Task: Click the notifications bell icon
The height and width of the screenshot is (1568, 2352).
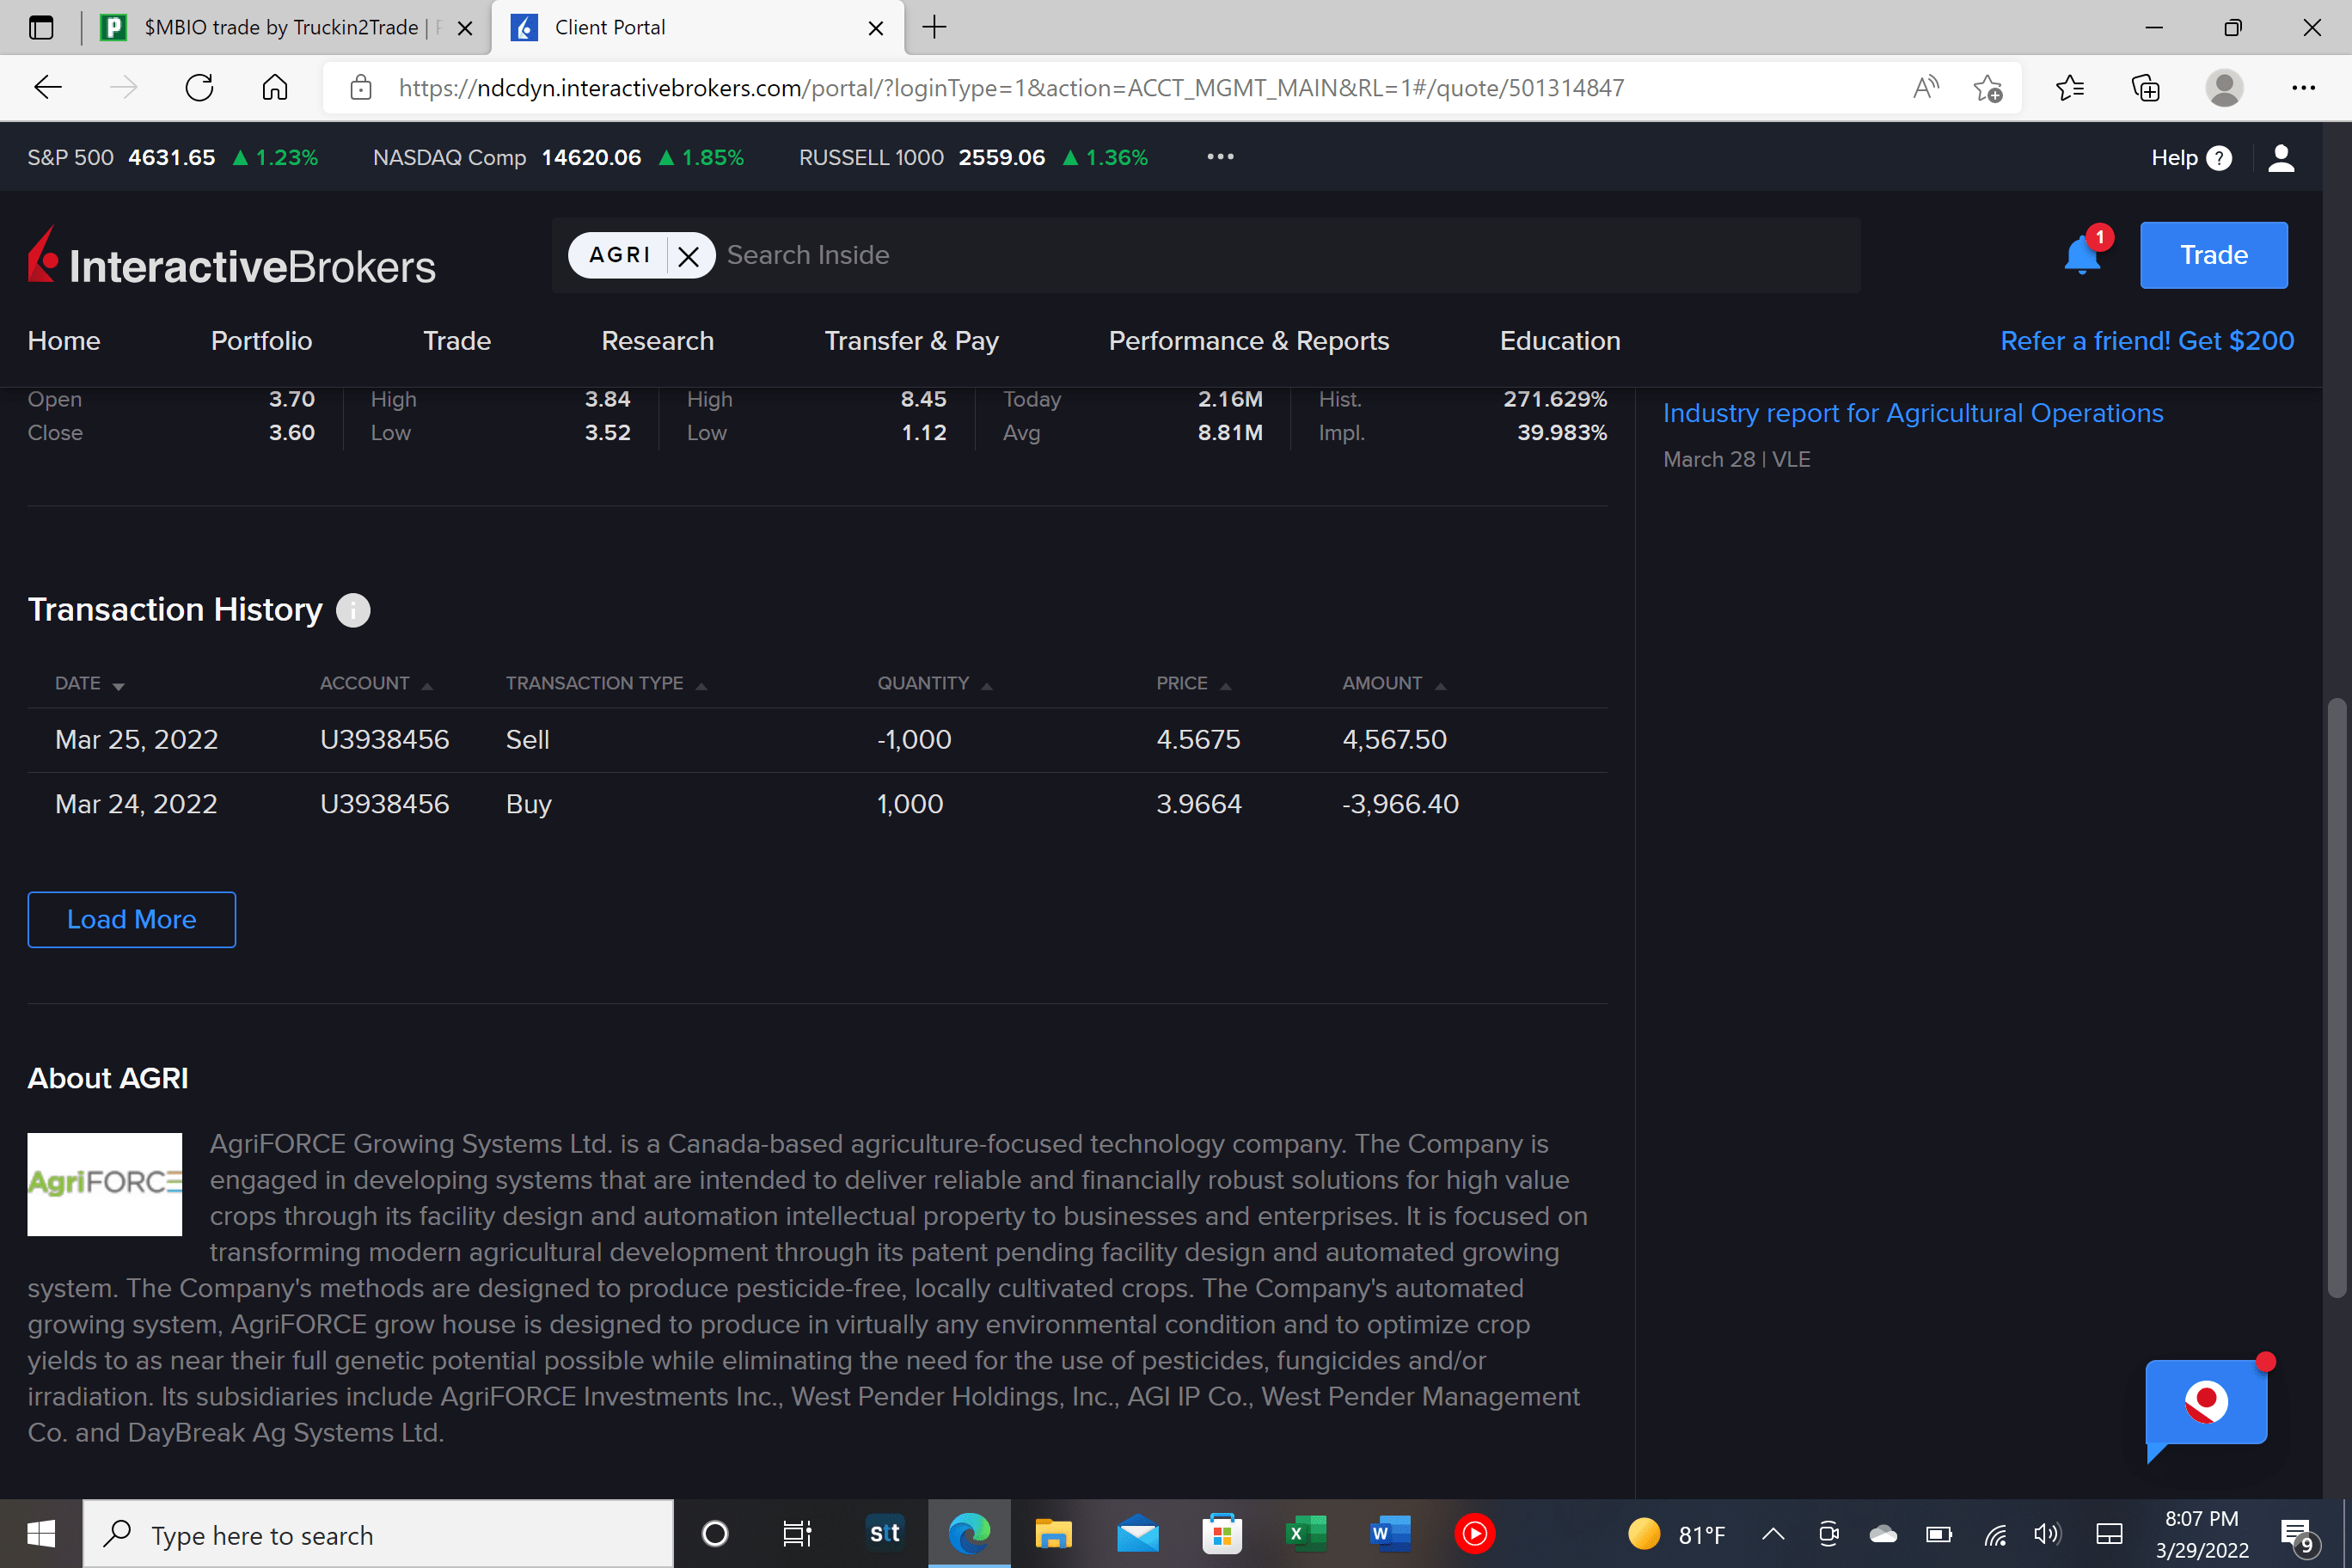Action: pyautogui.click(x=2081, y=256)
